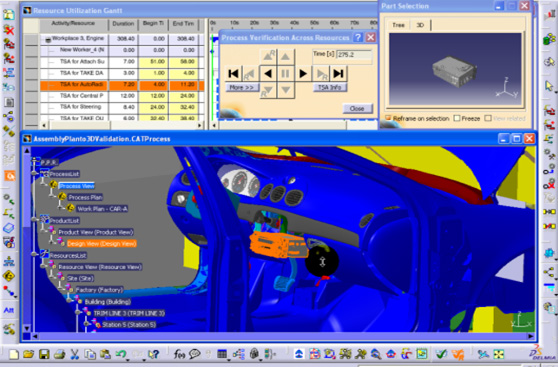Viewport: 558px width, 367px height.
Task: Enable the Freeze checkbox
Action: 457,118
